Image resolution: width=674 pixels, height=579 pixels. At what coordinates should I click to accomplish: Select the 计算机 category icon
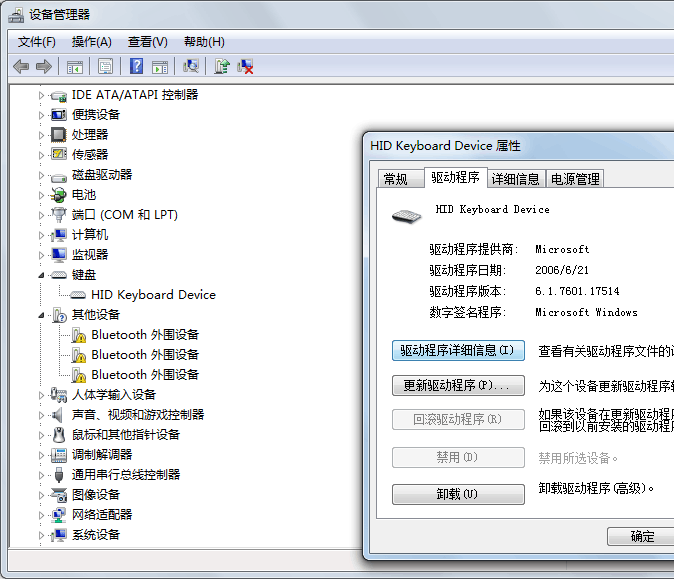coord(59,235)
